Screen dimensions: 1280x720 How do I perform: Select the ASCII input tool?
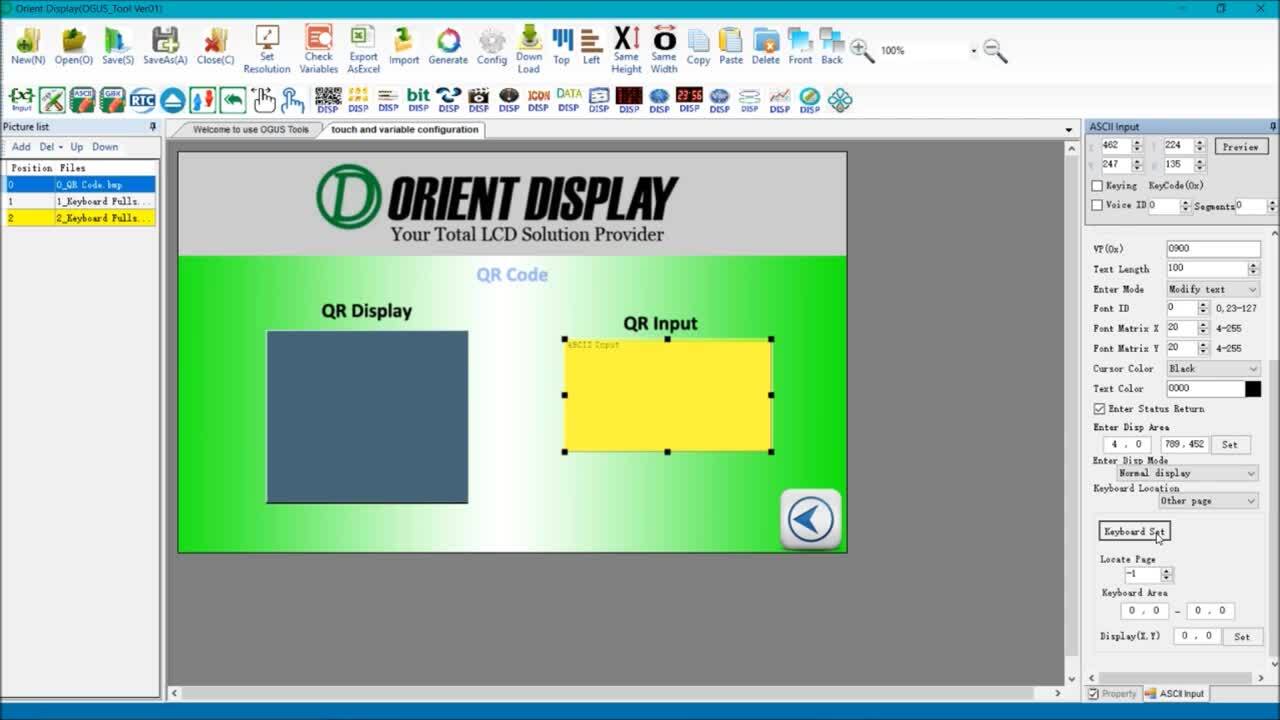(x=82, y=100)
